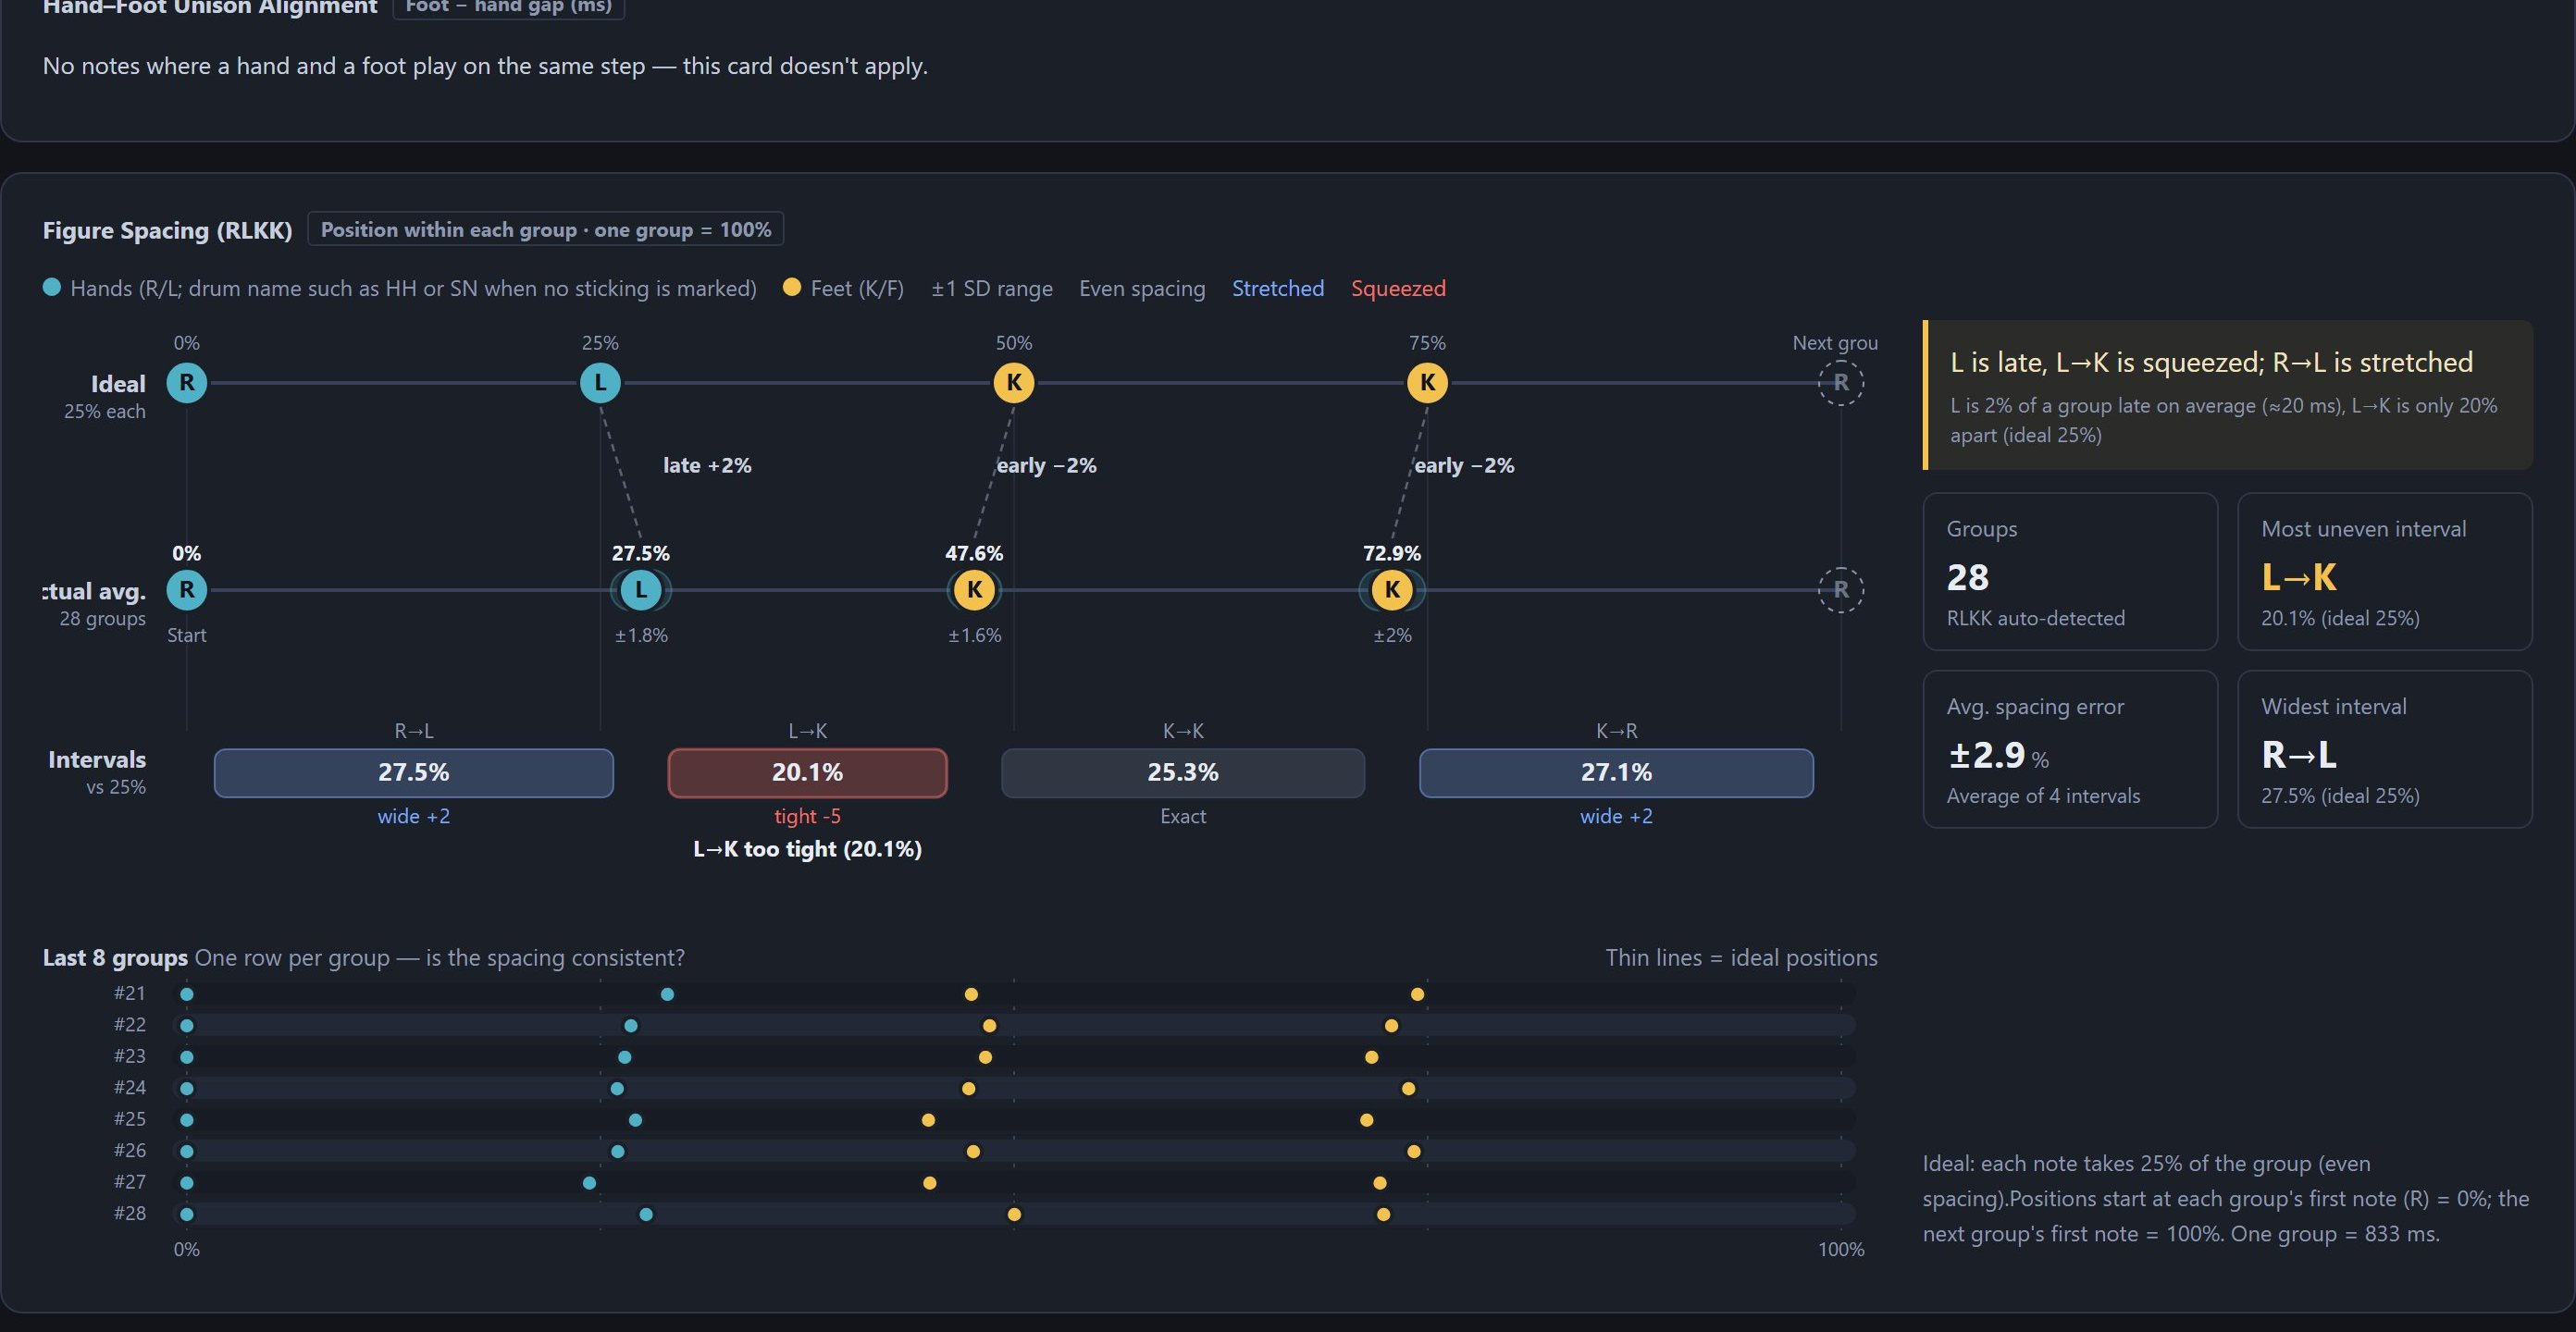Click the actual avg. K marker at 47.6%
The height and width of the screenshot is (1332, 2576).
click(x=974, y=590)
